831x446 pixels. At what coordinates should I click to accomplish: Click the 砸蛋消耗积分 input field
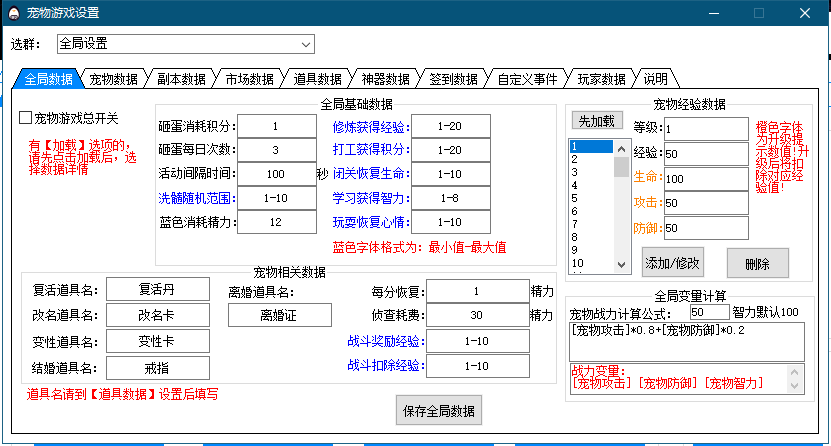tap(275, 126)
